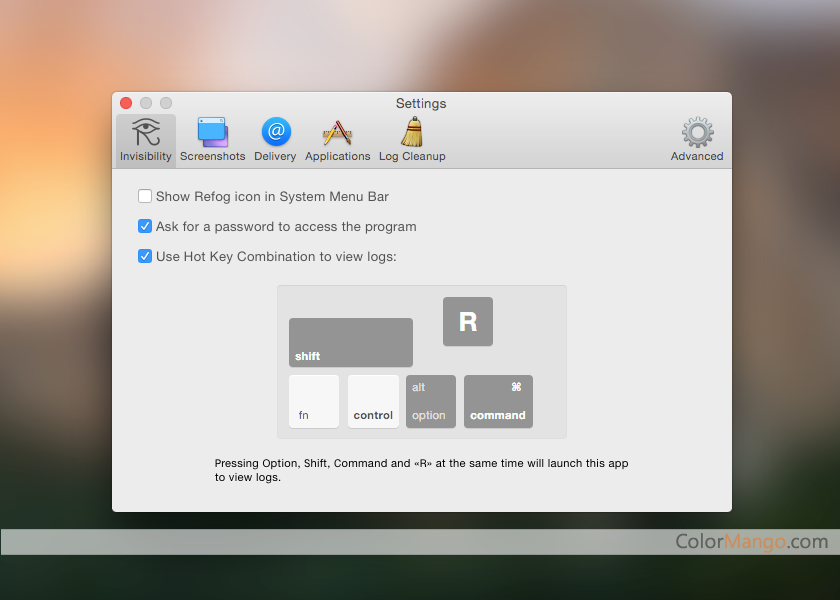
Task: Close the Settings window
Action: tap(126, 103)
